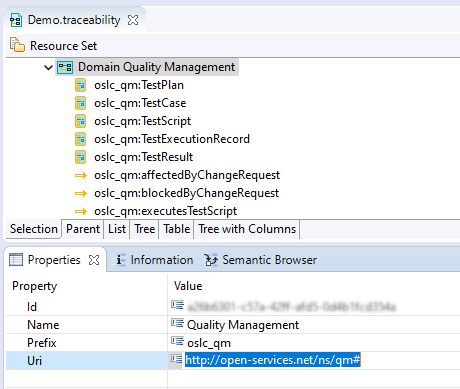The image size is (460, 389).
Task: Click the oslc_qm:TestPlan resource icon
Action: tap(80, 85)
